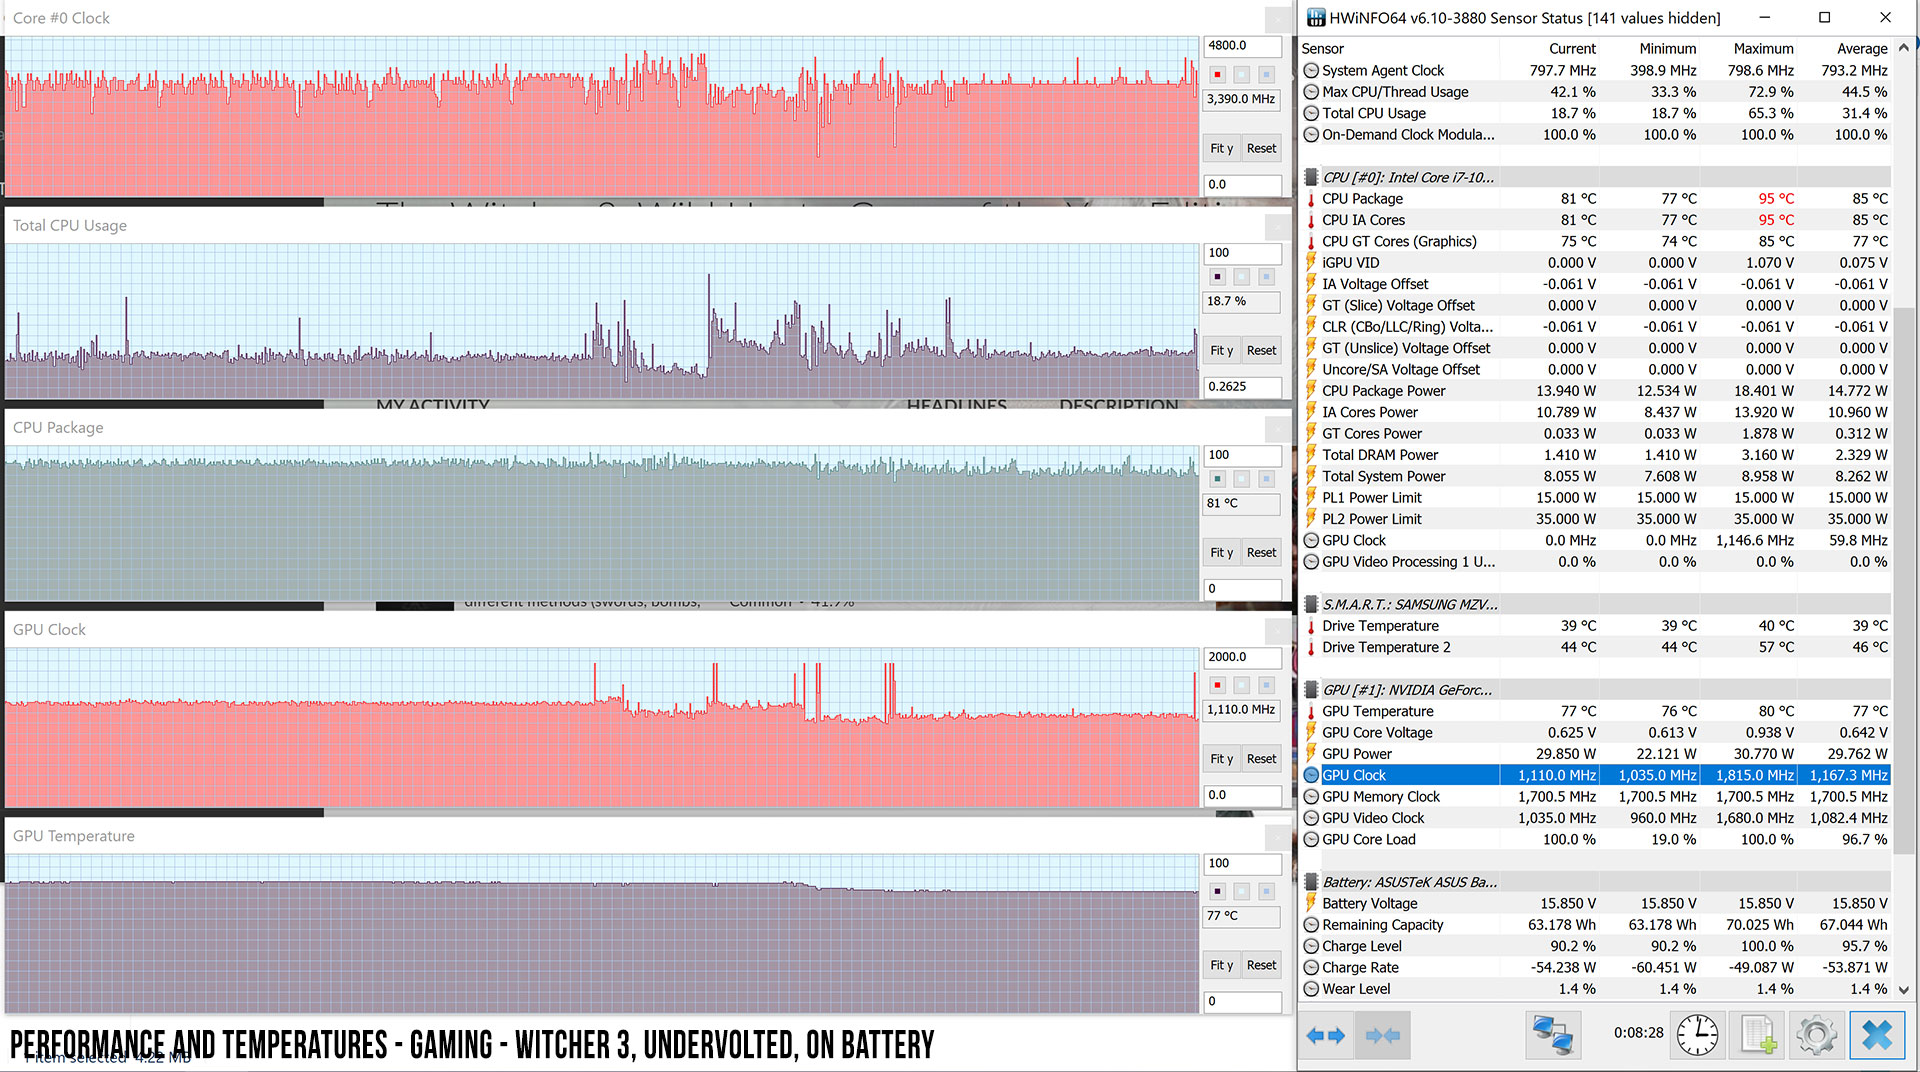Open the remote network computers icon
The width and height of the screenshot is (1920, 1072).
pyautogui.click(x=1552, y=1036)
